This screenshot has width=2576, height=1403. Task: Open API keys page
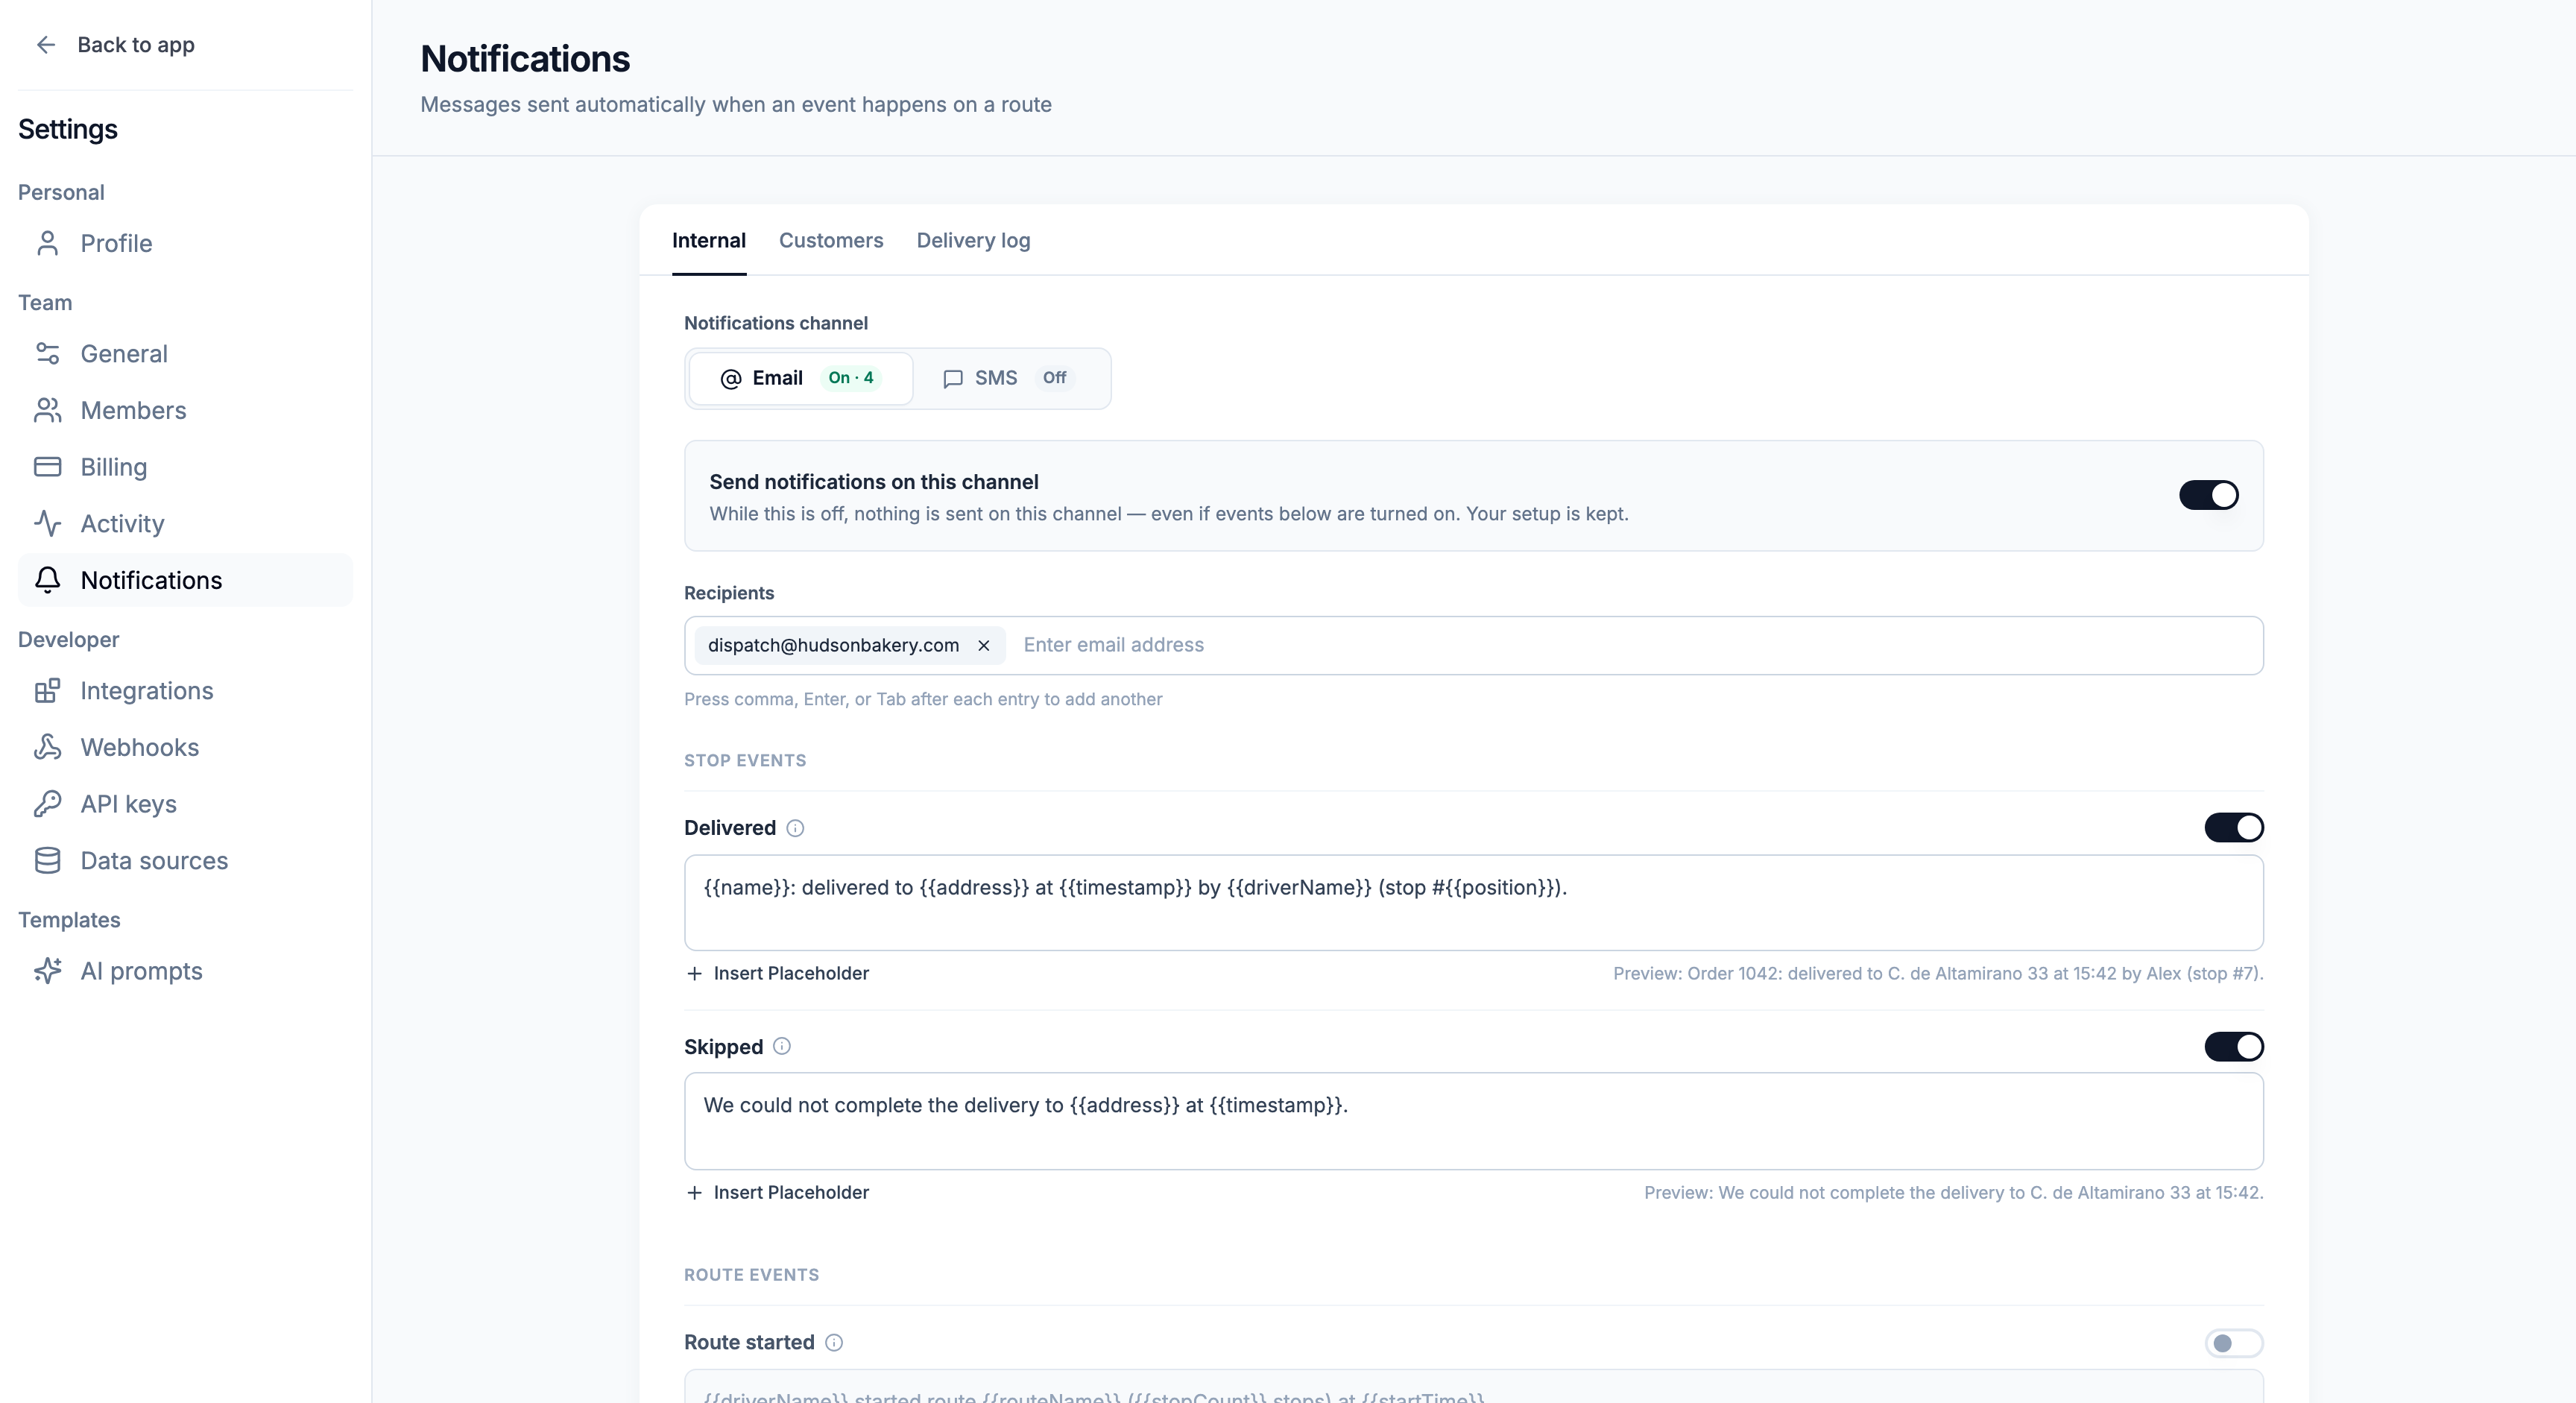point(185,804)
